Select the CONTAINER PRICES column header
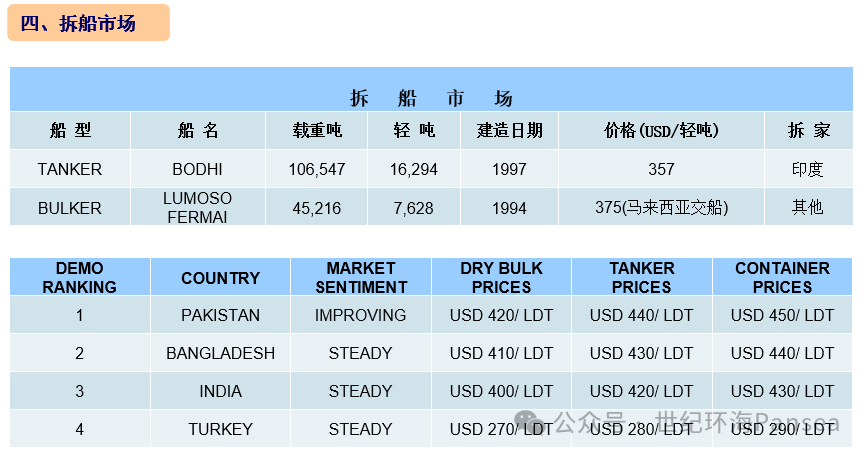This screenshot has height=457, width=868. pos(782,277)
